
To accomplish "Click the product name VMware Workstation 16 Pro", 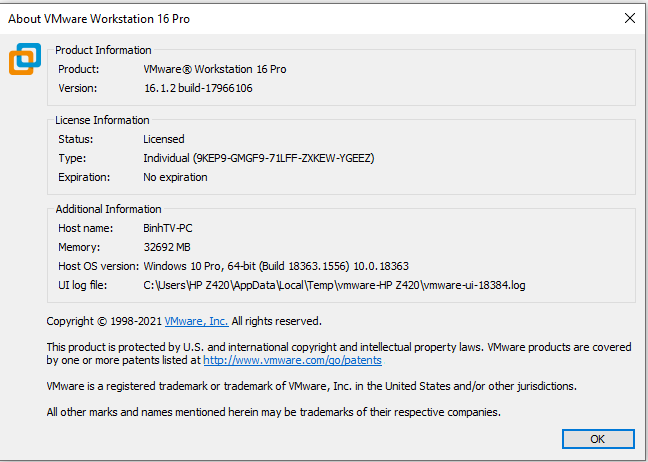I will tap(214, 69).
